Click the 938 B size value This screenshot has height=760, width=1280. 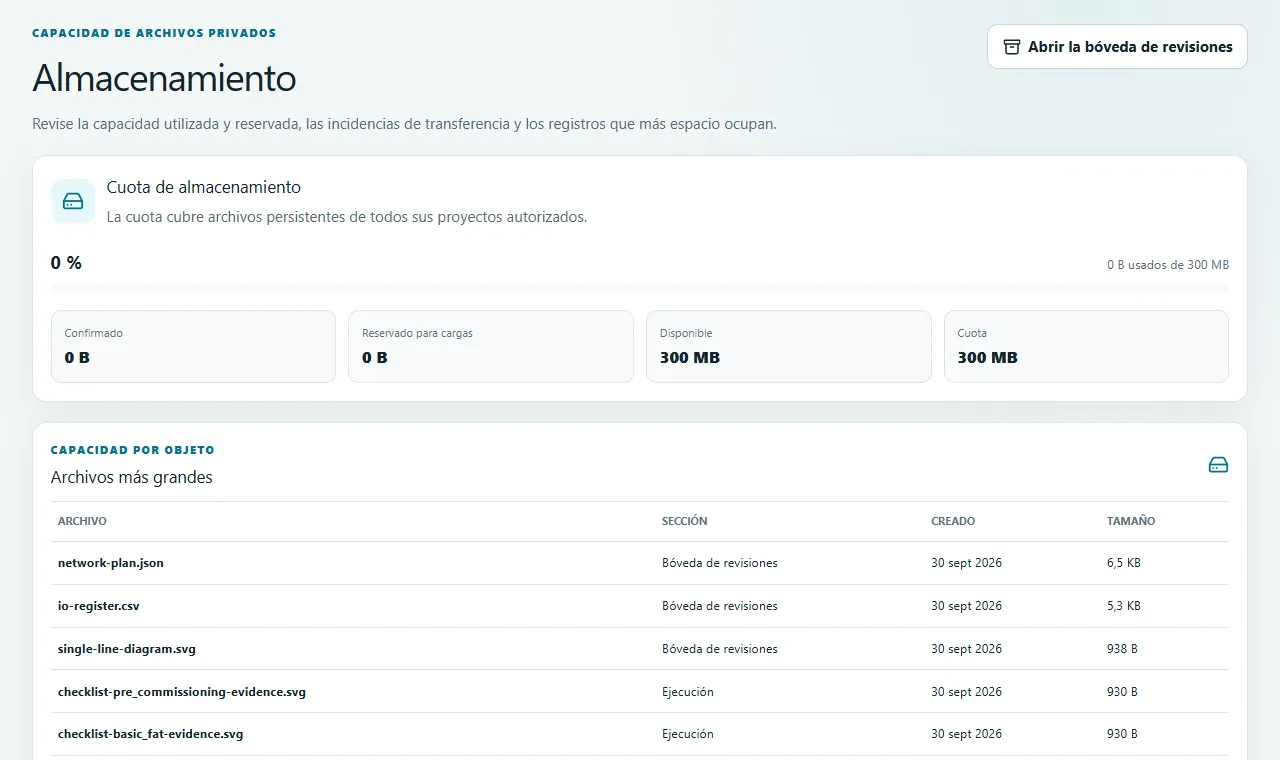coord(1122,649)
